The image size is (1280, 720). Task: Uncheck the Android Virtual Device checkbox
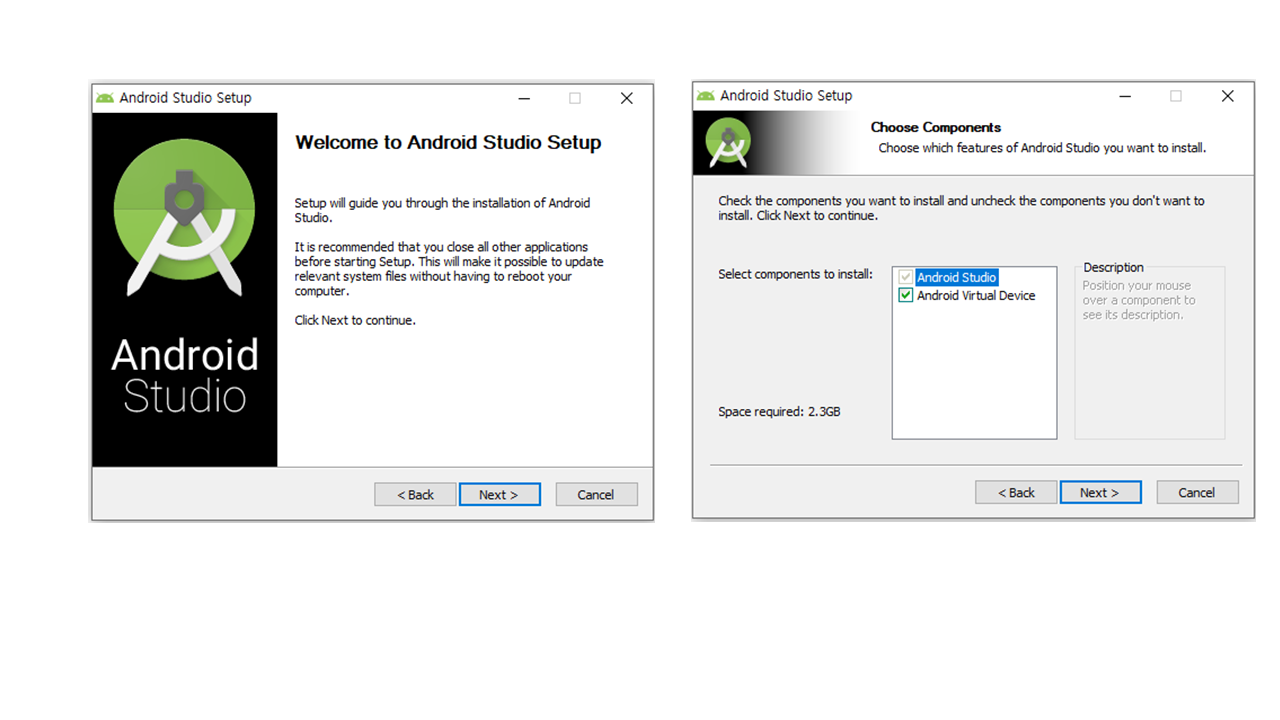pyautogui.click(x=906, y=296)
